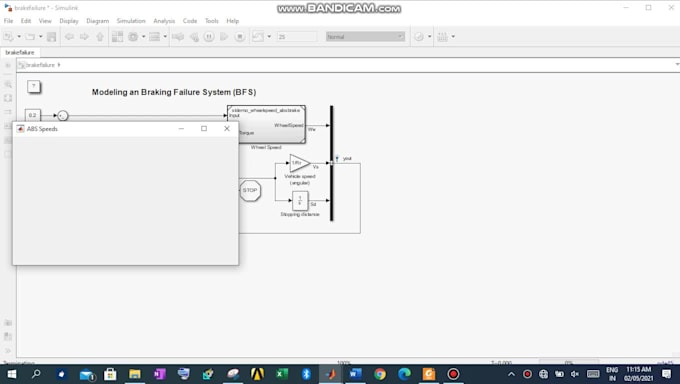
Task: Click Fit to View palette icon
Action: pyautogui.click(x=8, y=98)
